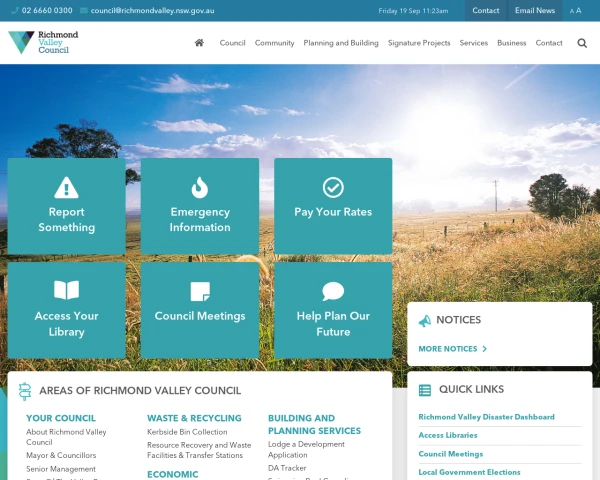This screenshot has height=480, width=600.
Task: Select the Pay Your Rates checkmark tile
Action: click(x=333, y=206)
